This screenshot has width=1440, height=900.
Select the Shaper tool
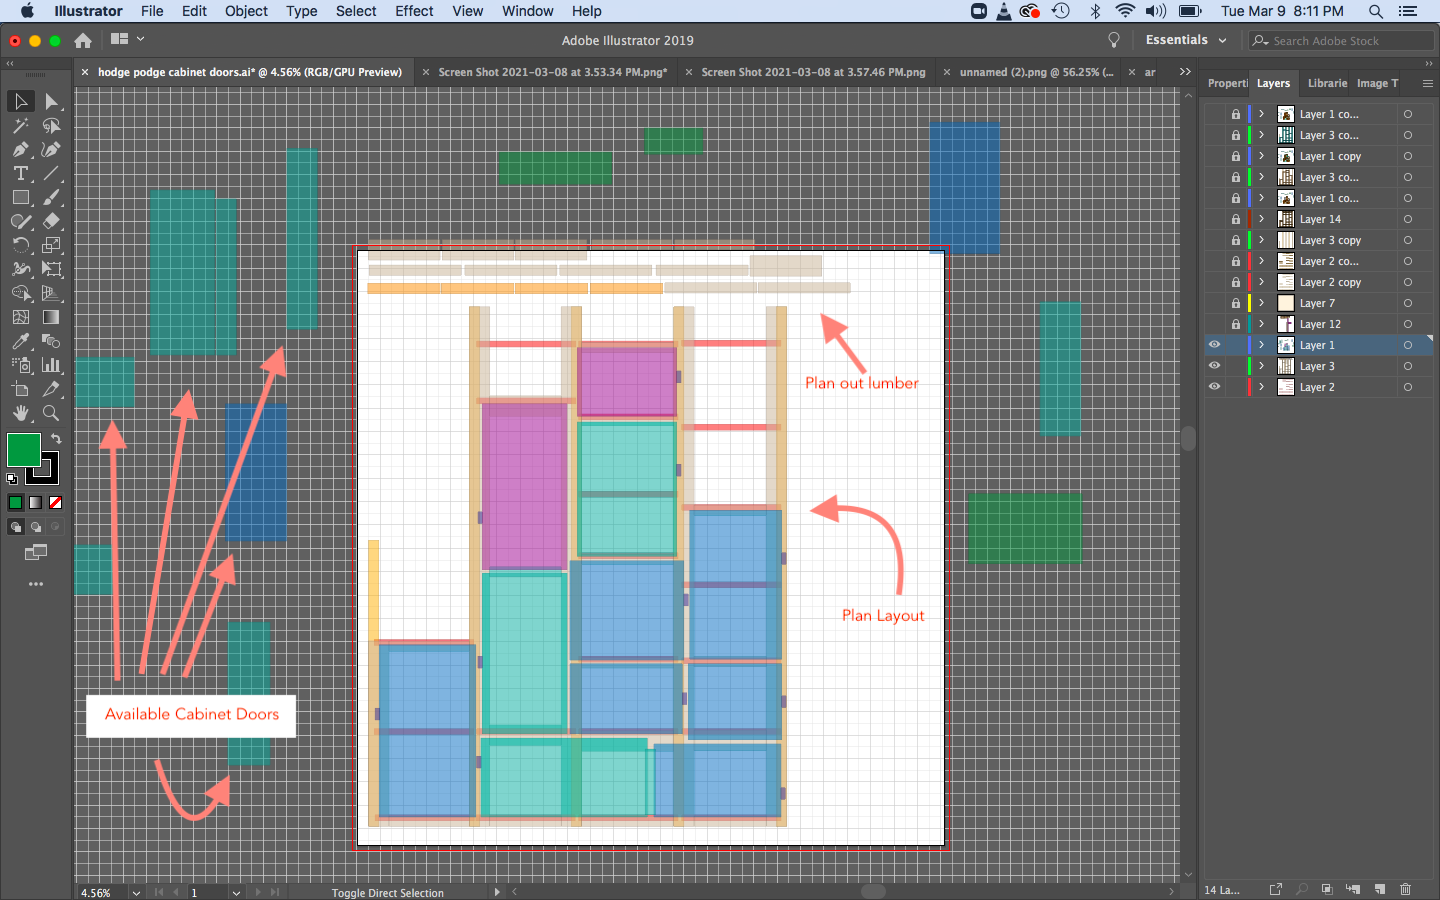20,222
